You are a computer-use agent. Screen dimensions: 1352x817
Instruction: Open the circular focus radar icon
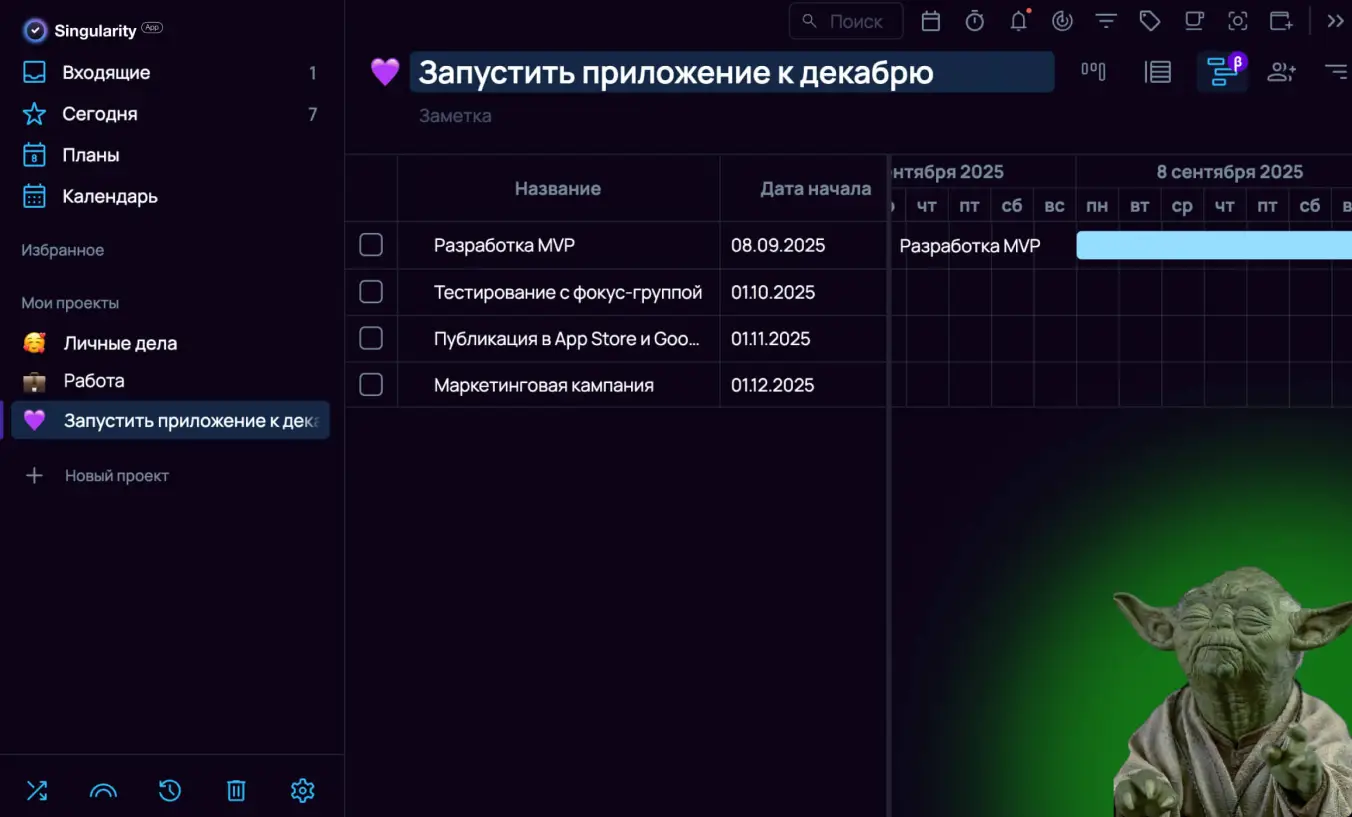coord(1062,21)
